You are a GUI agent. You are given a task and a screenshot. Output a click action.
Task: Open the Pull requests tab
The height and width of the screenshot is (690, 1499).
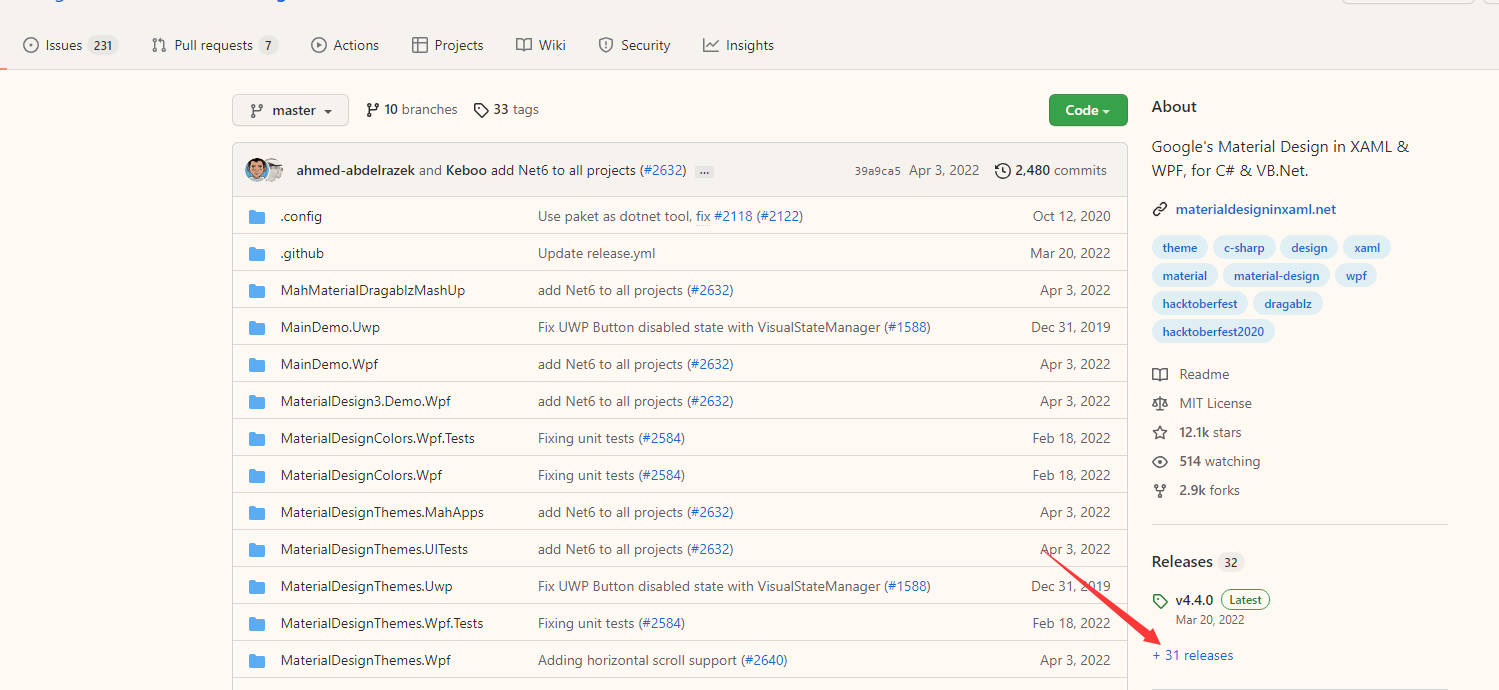214,45
